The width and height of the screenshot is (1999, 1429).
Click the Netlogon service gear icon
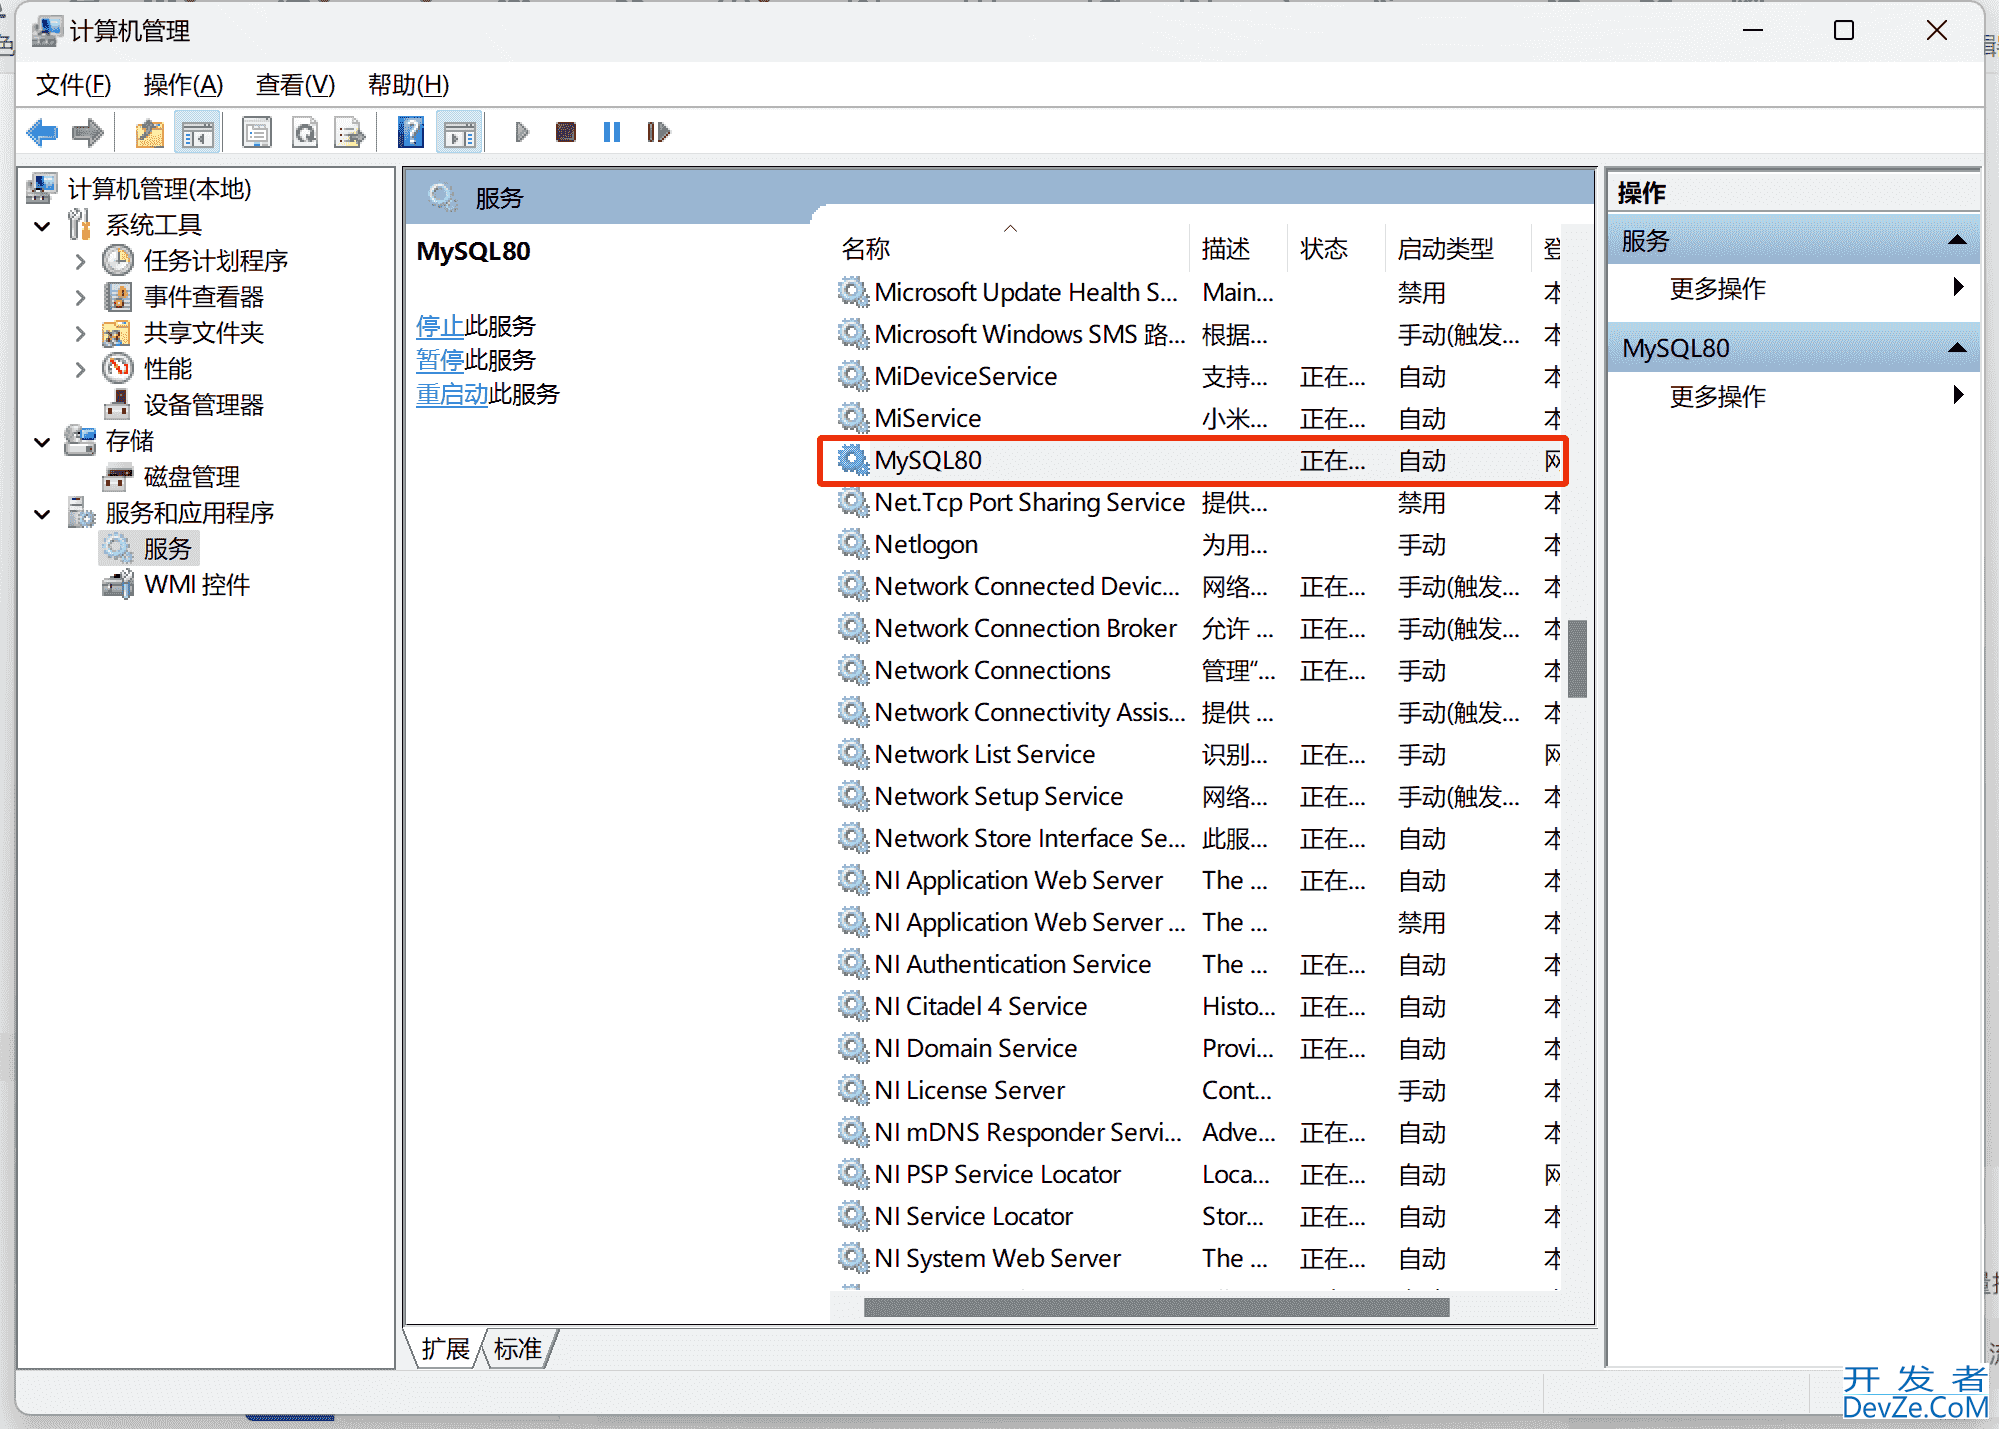[852, 544]
